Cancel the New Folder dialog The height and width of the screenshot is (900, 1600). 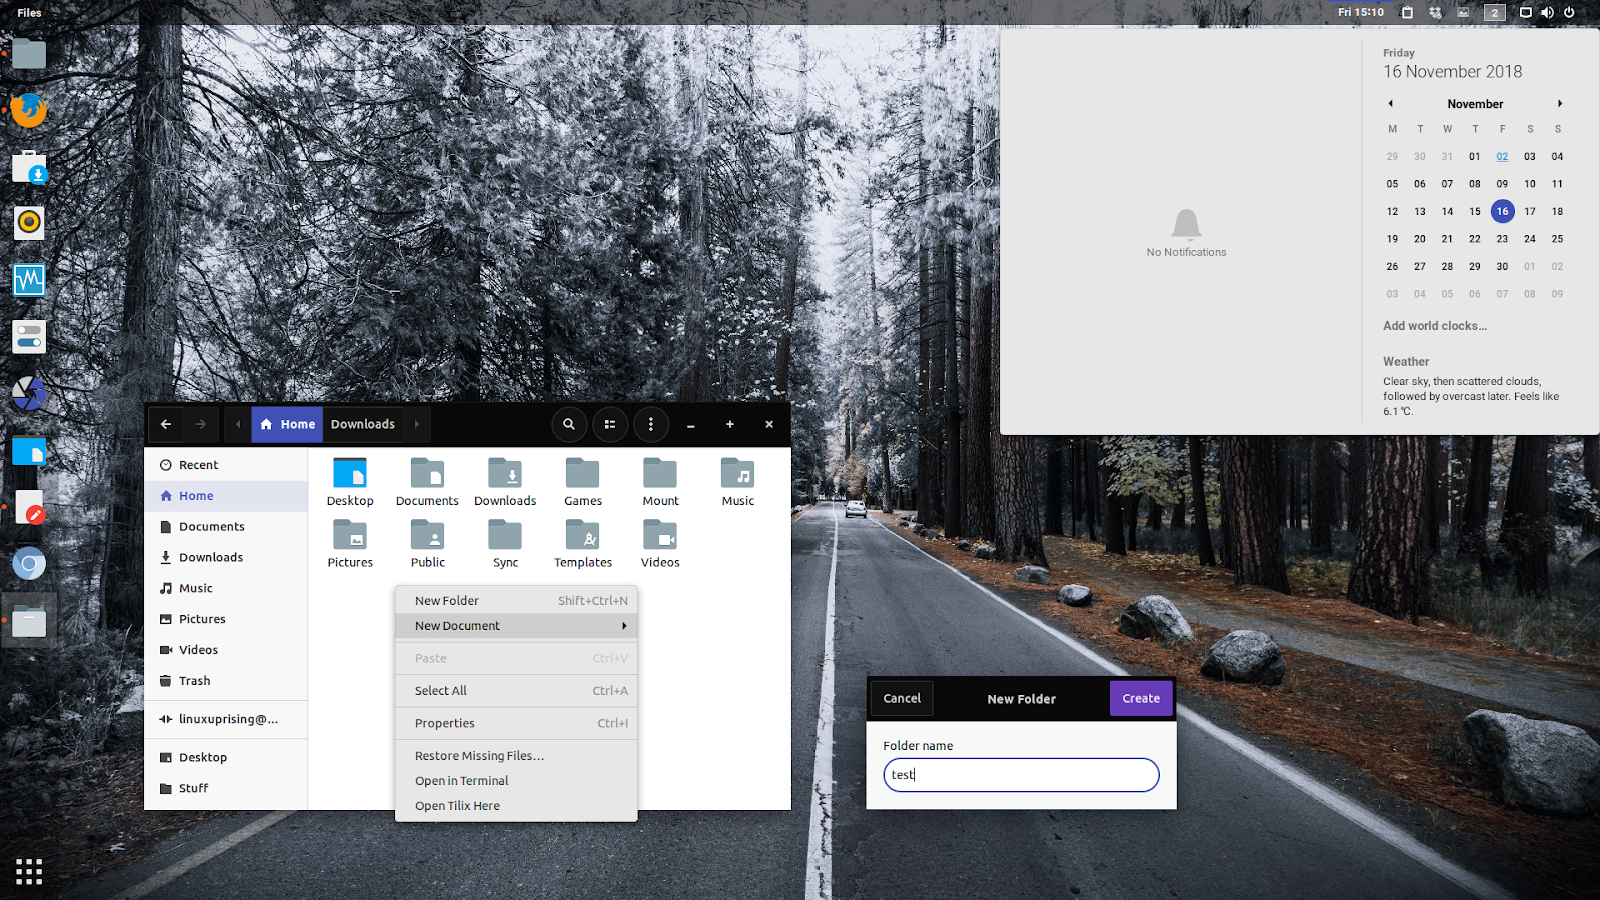coord(902,698)
